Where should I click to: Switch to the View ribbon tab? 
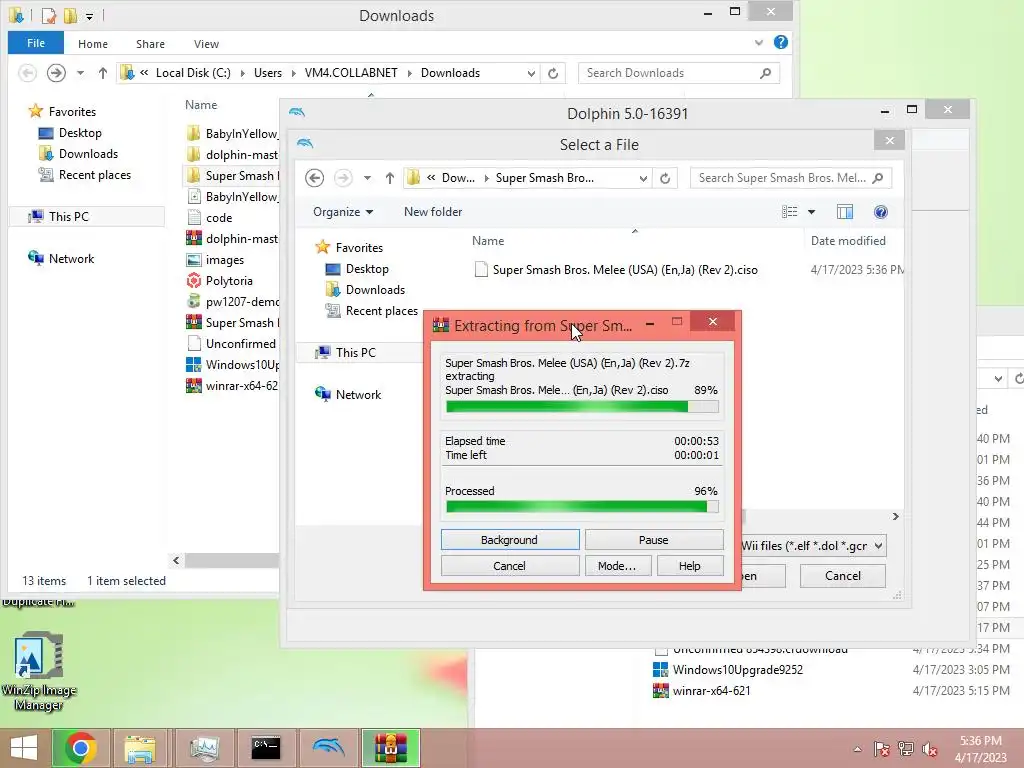click(x=206, y=44)
